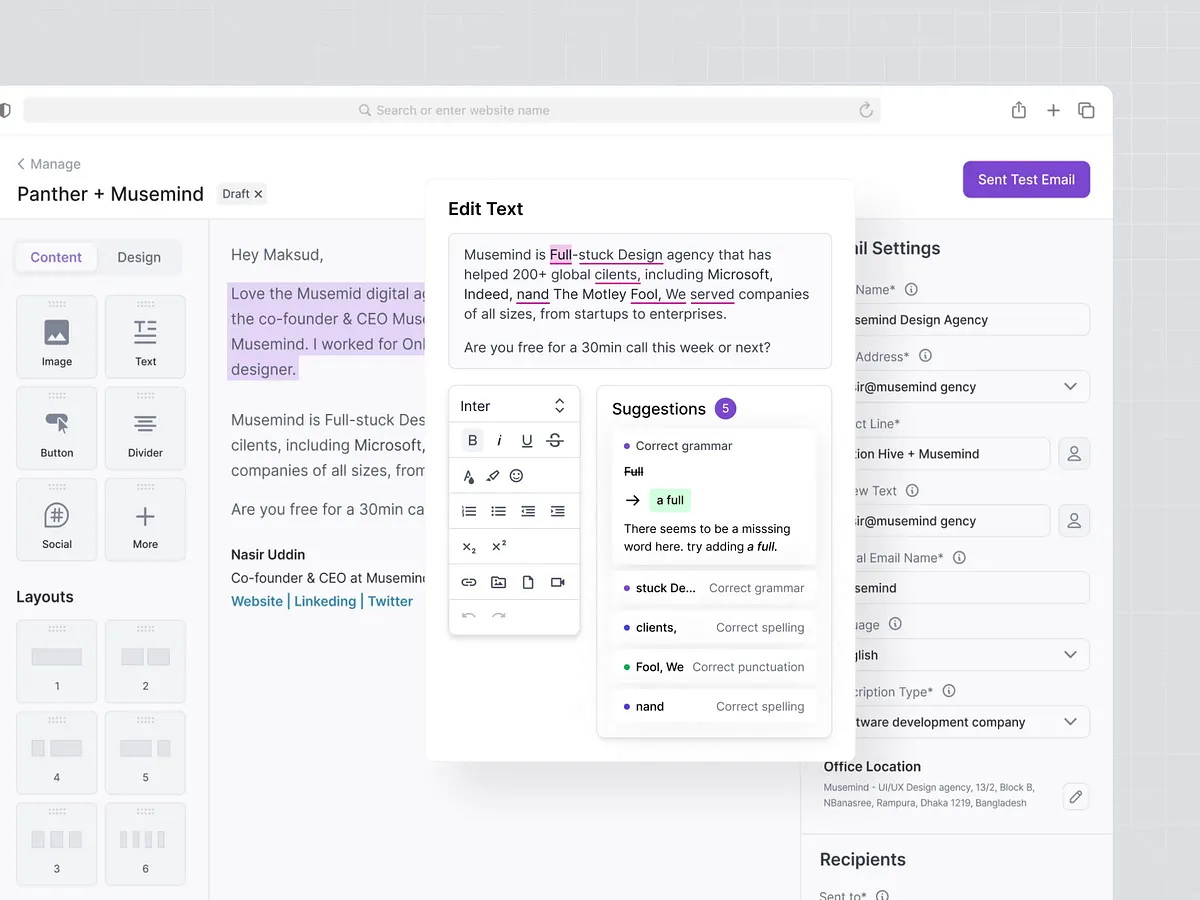The image size is (1200, 900).
Task: Switch to the Content tab
Action: (56, 257)
